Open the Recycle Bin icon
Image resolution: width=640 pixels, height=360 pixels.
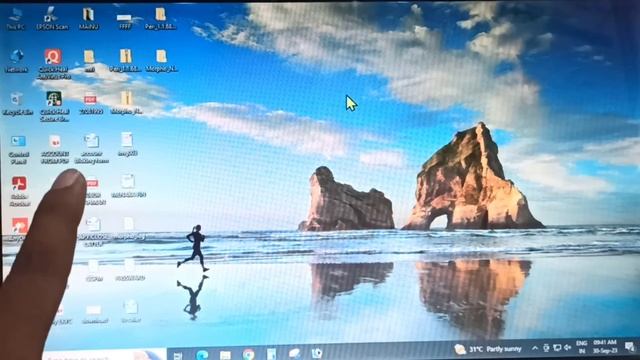pyautogui.click(x=17, y=104)
